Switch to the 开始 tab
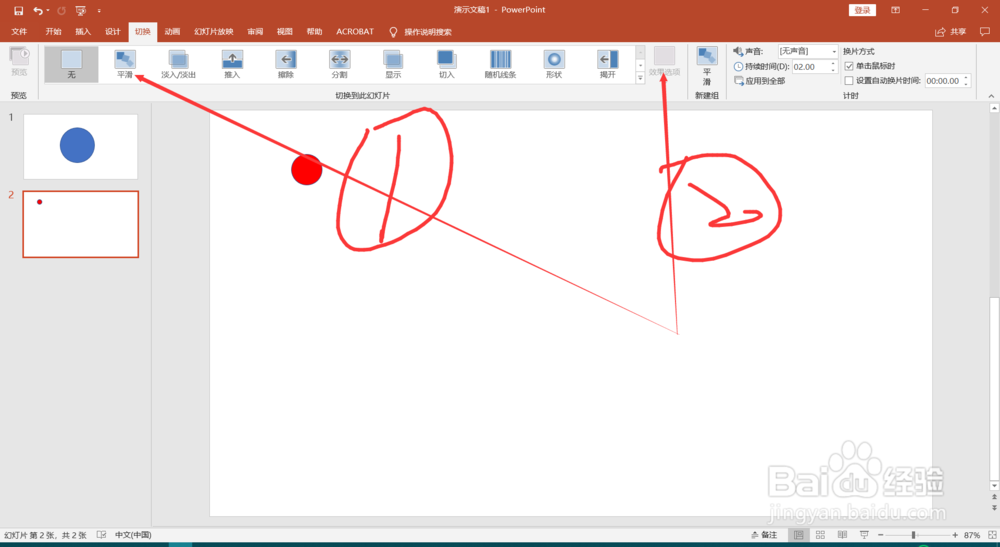1000x547 pixels. (x=54, y=31)
